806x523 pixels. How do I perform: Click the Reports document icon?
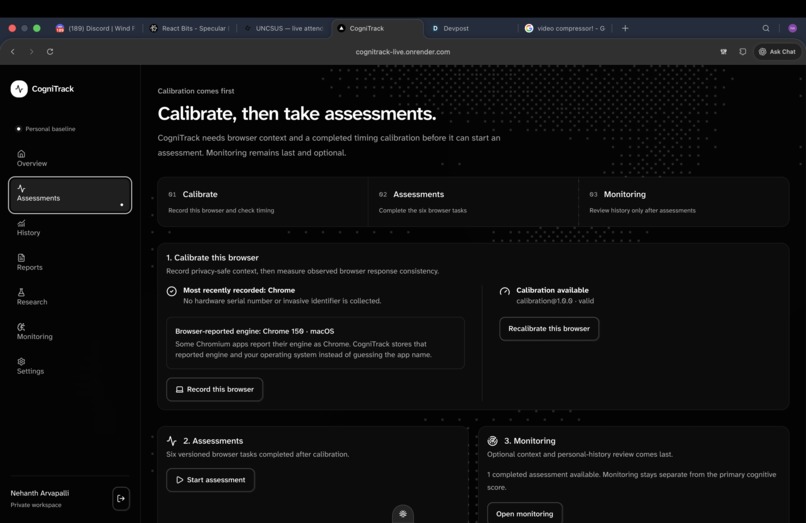21,258
